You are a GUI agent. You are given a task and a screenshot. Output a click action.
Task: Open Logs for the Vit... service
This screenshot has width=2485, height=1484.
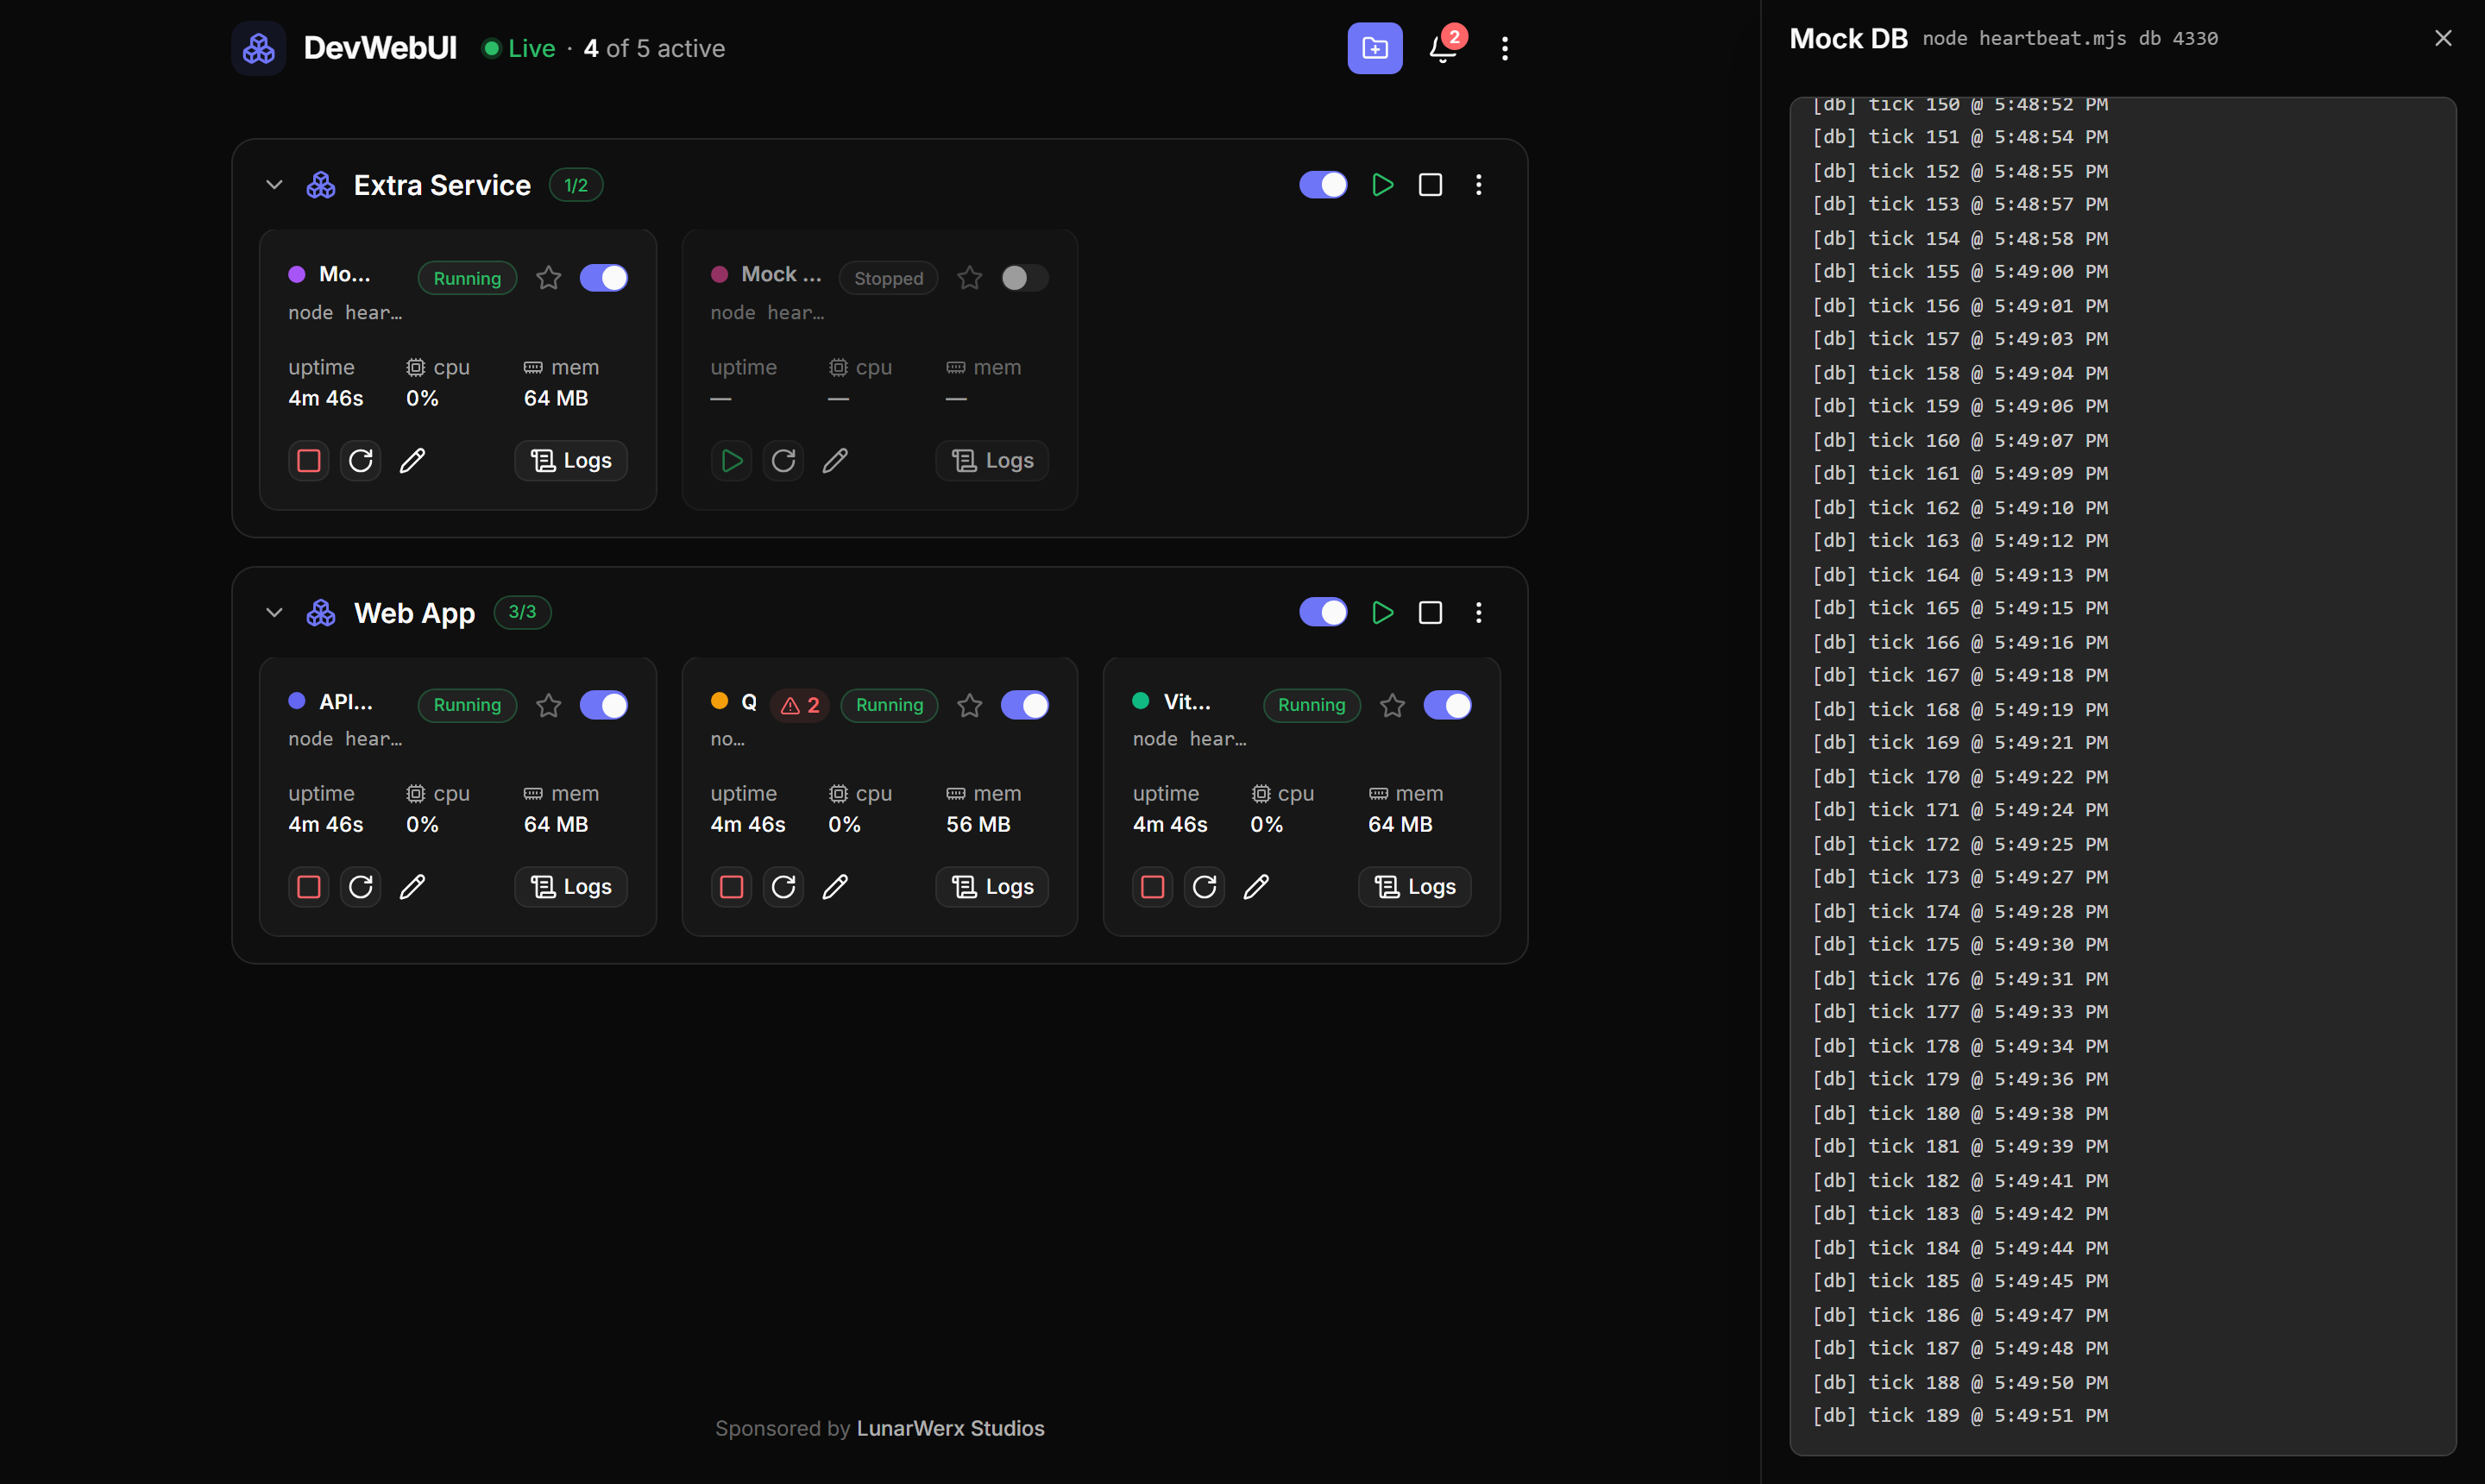pyautogui.click(x=1414, y=887)
